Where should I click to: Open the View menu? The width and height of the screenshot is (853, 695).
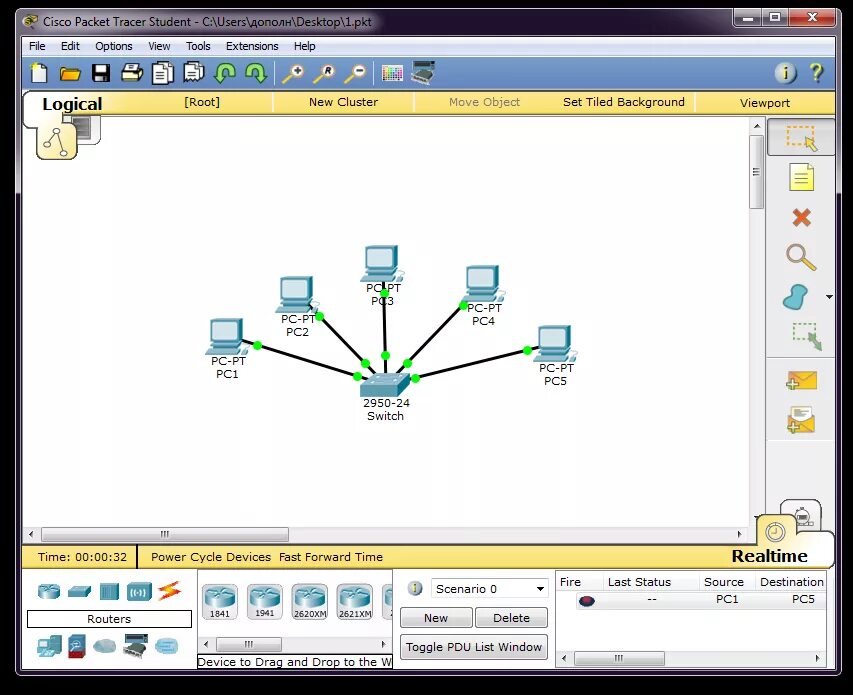tap(159, 46)
